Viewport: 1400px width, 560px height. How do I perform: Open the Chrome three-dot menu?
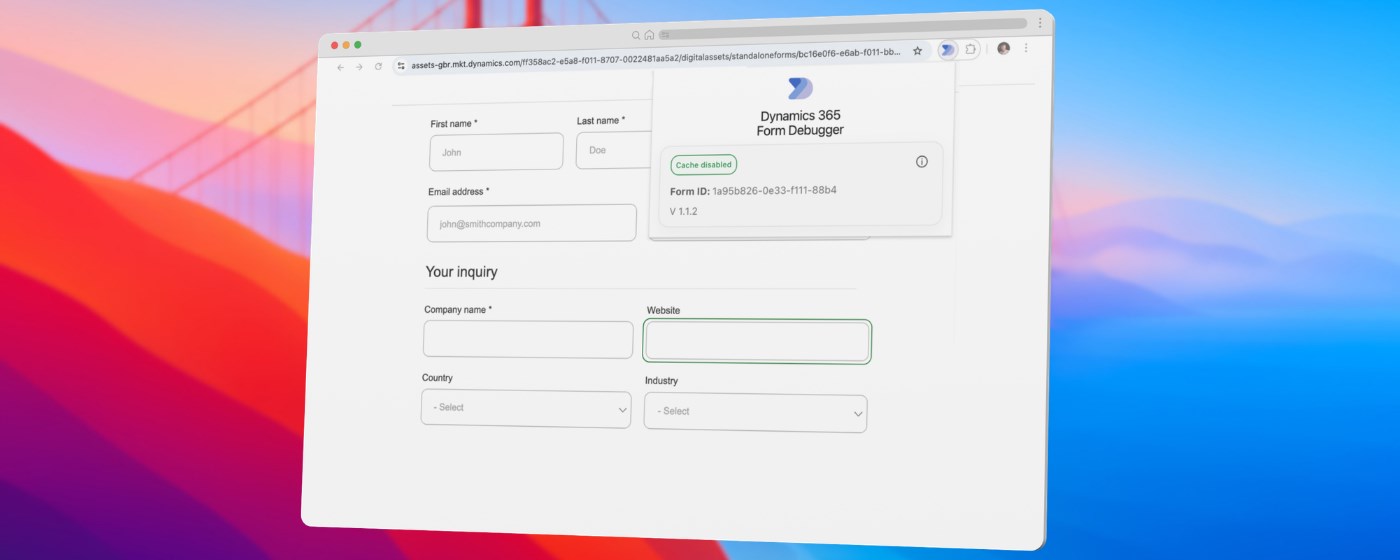pyautogui.click(x=1026, y=48)
